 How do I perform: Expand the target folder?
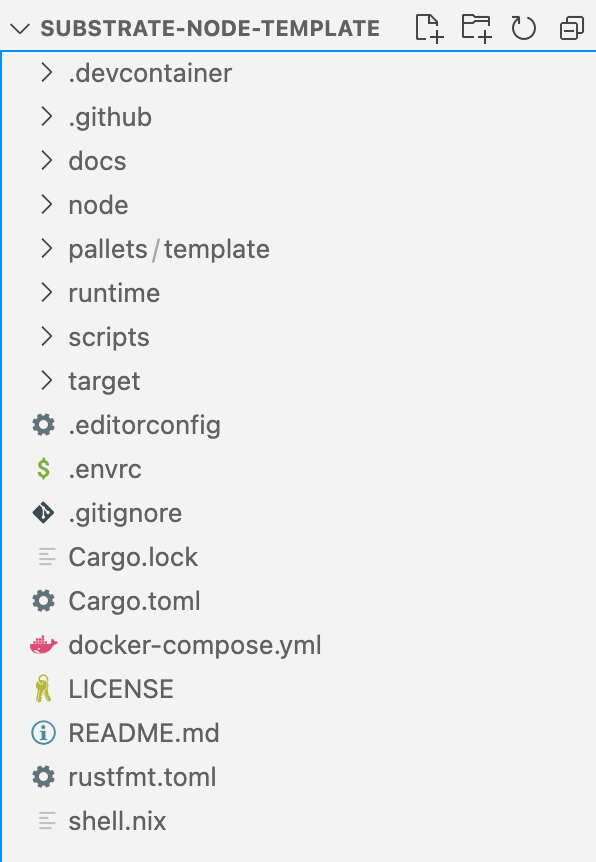[x=298, y=381]
